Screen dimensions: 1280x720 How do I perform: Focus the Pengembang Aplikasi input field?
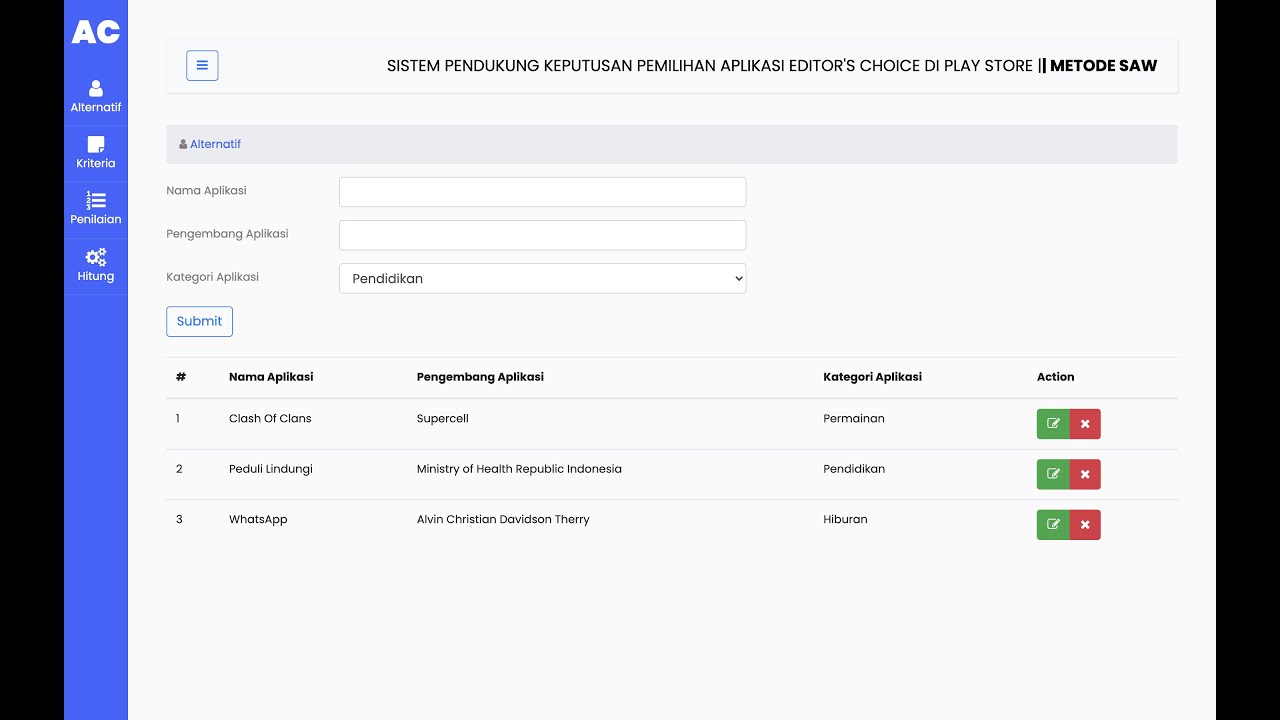[x=543, y=235]
